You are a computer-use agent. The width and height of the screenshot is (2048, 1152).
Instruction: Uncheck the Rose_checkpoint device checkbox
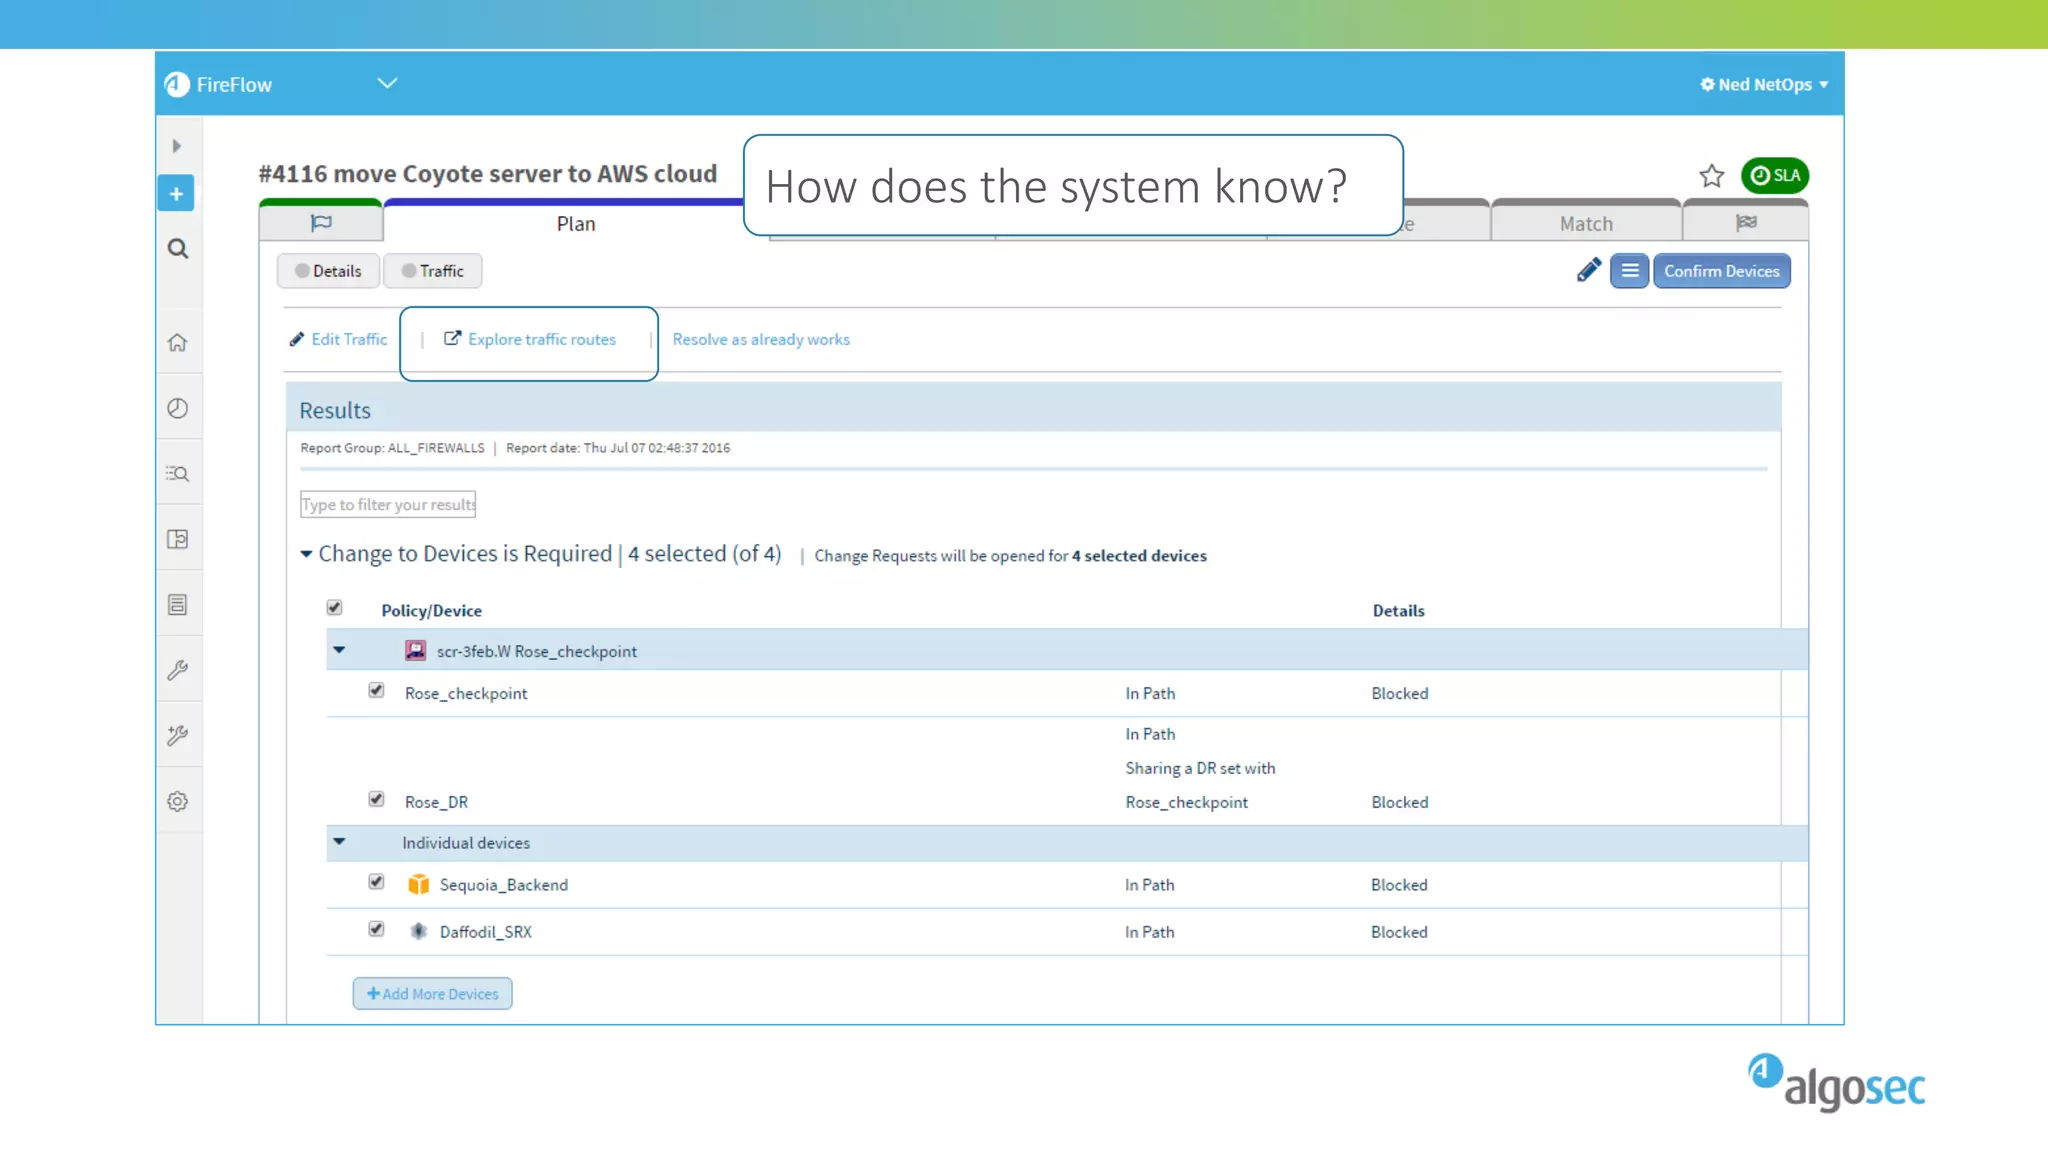pos(376,691)
